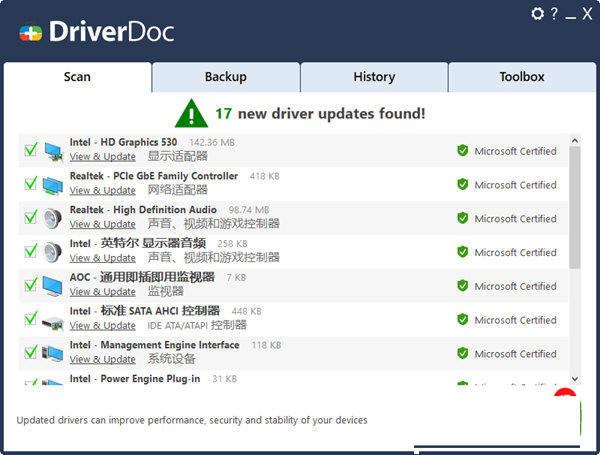
Task: Open the Backup tab
Action: coord(226,77)
